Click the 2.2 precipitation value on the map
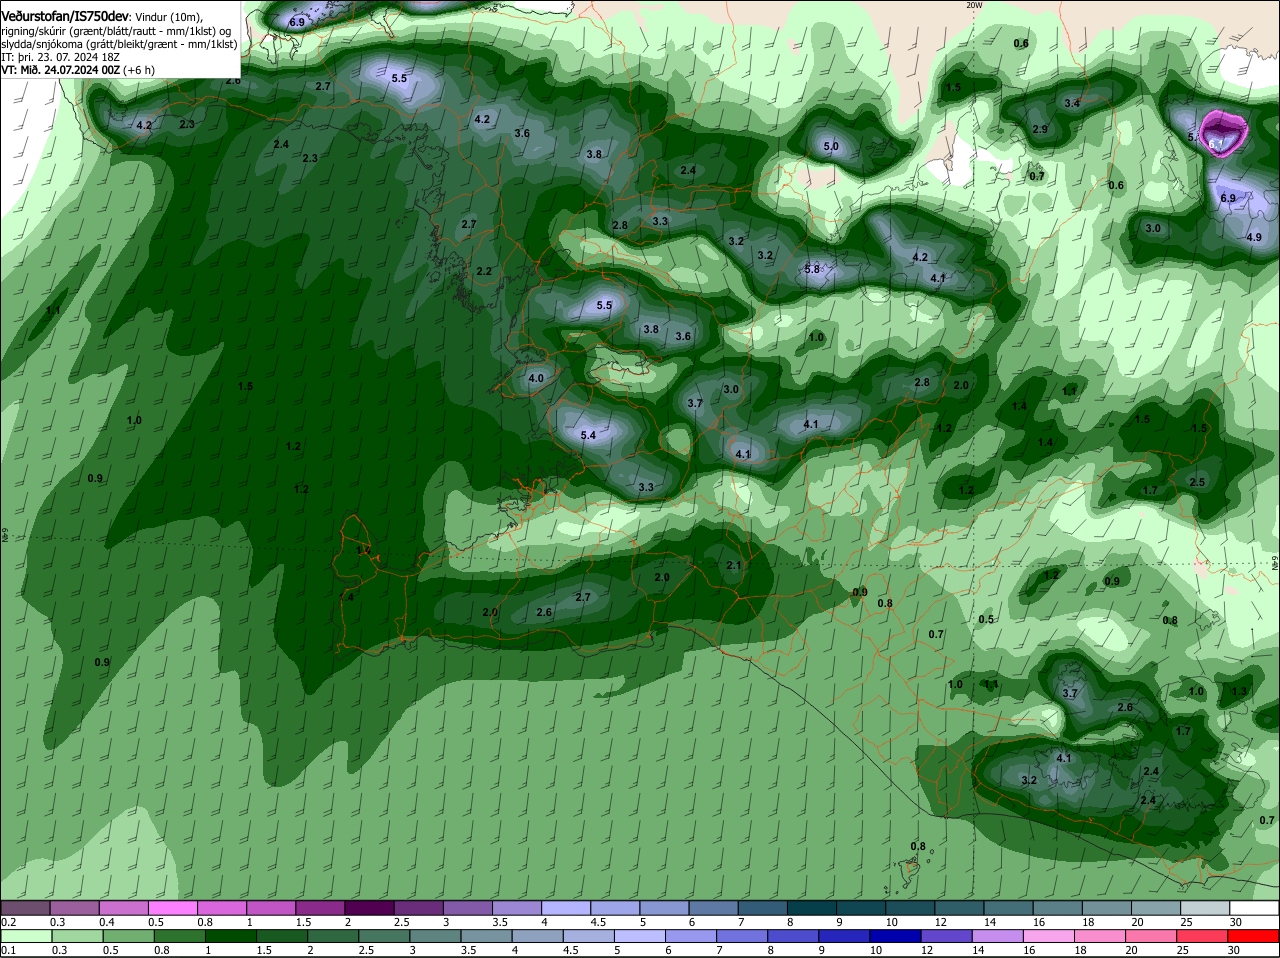 484,271
